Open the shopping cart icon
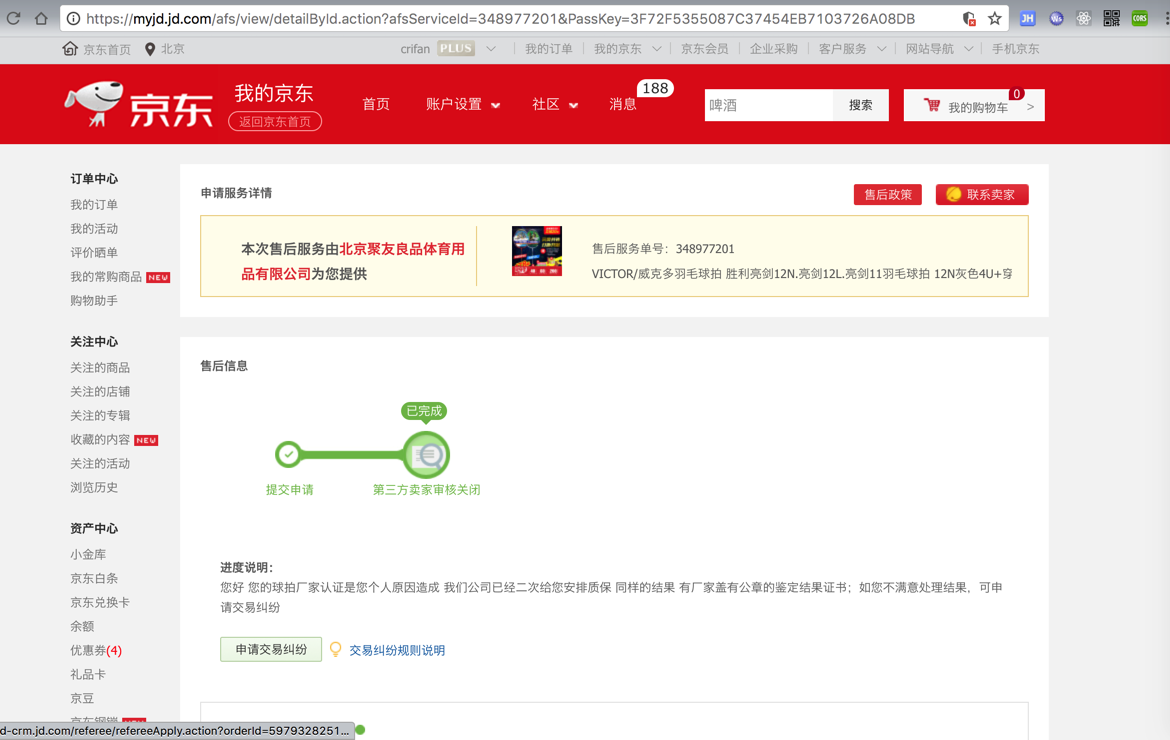The image size is (1170, 740). point(932,105)
